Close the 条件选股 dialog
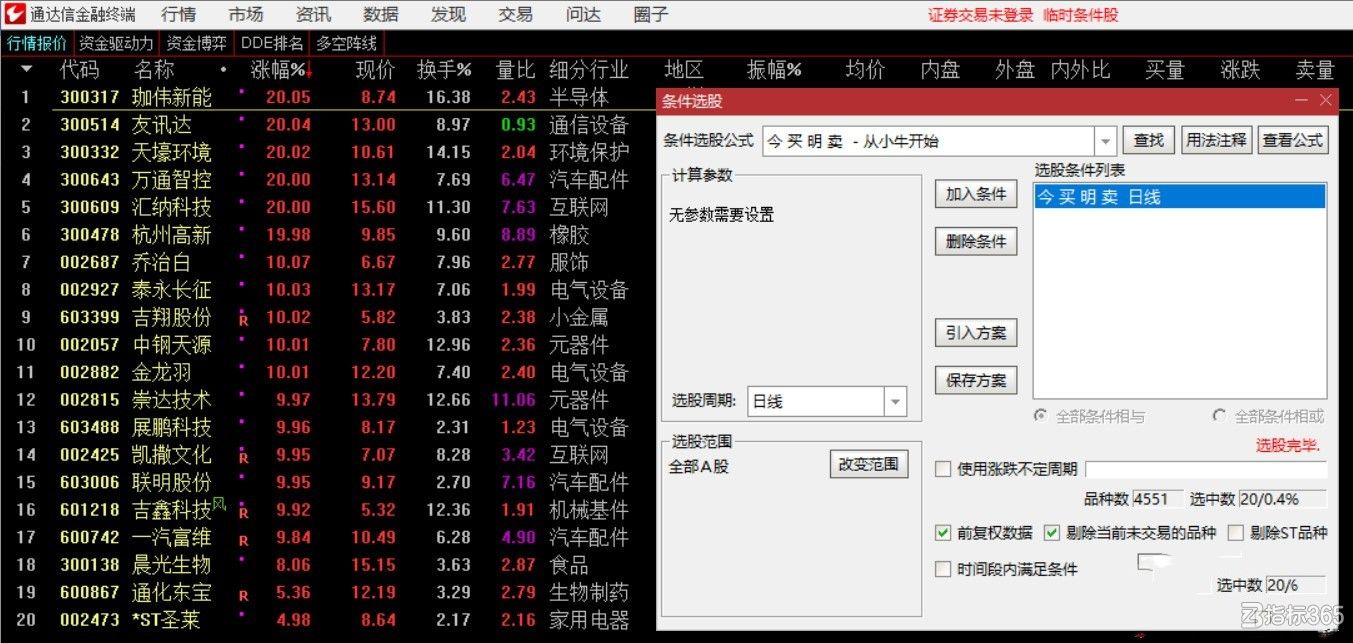The height and width of the screenshot is (643, 1353). (x=1326, y=101)
